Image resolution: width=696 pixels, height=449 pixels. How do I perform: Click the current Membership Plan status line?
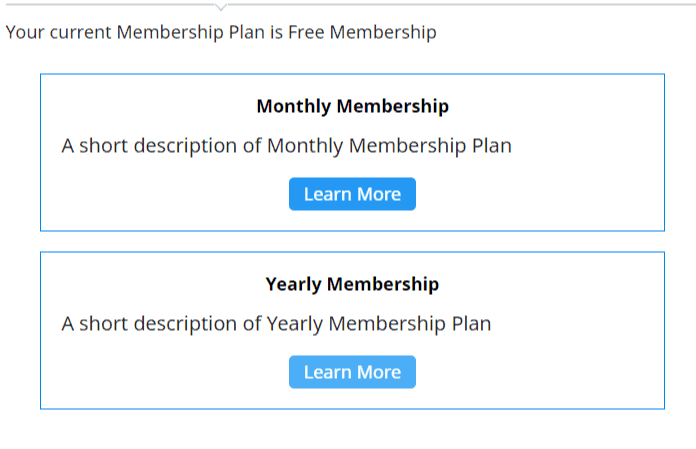(221, 32)
